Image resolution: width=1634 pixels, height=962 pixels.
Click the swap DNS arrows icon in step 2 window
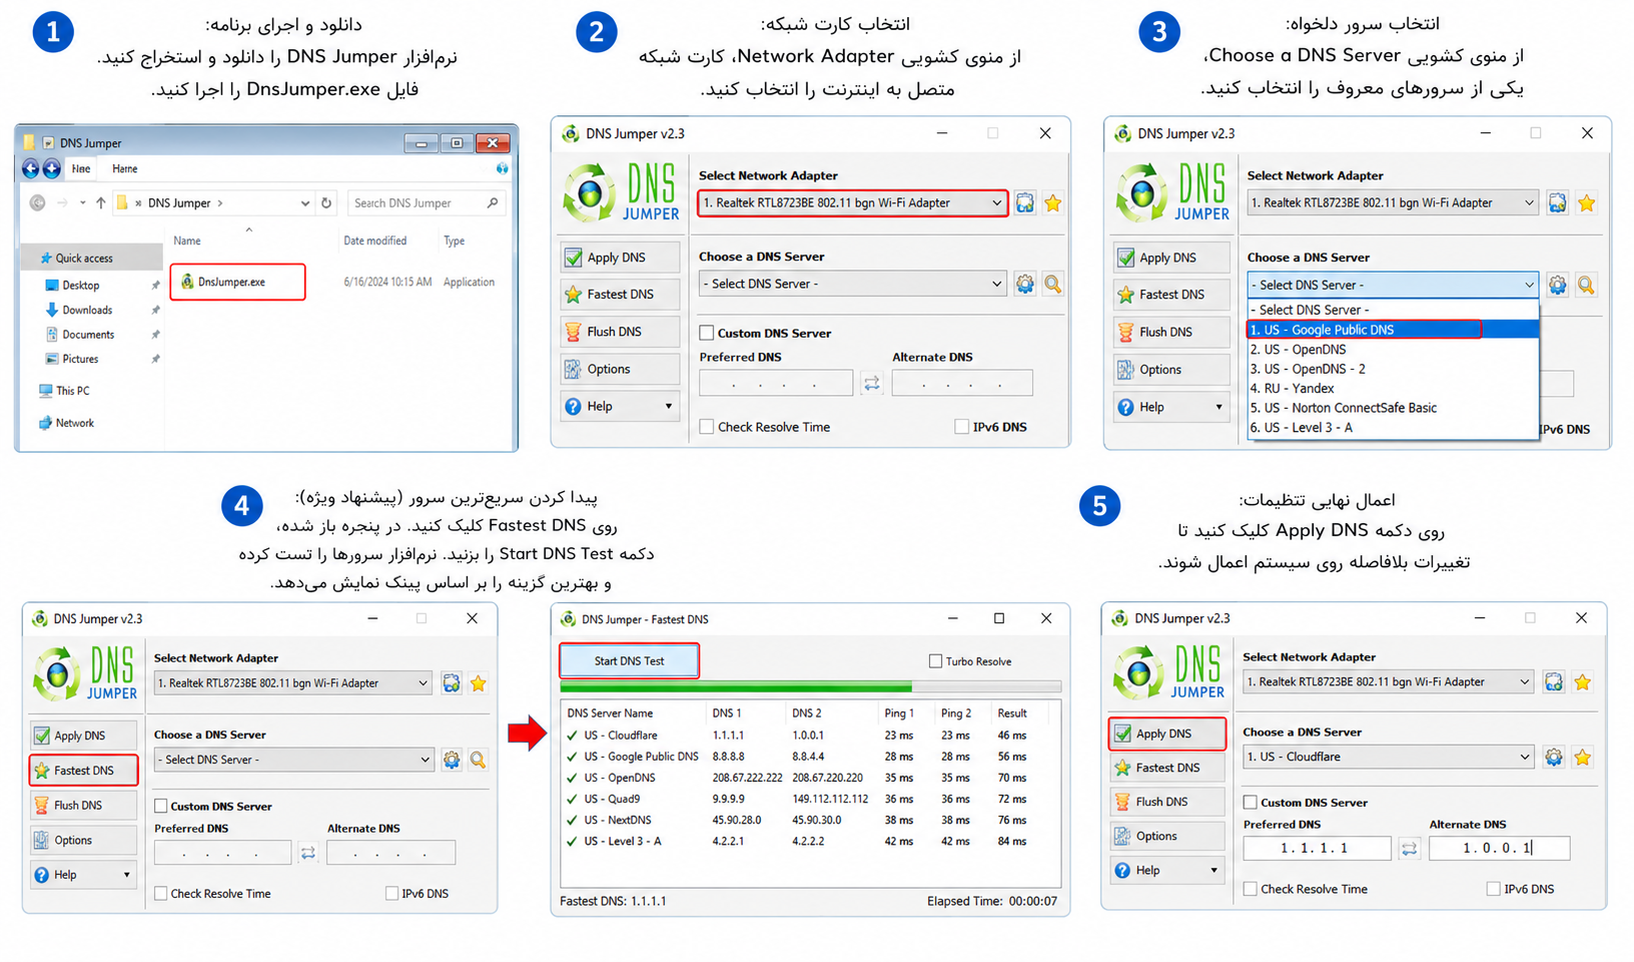872,383
